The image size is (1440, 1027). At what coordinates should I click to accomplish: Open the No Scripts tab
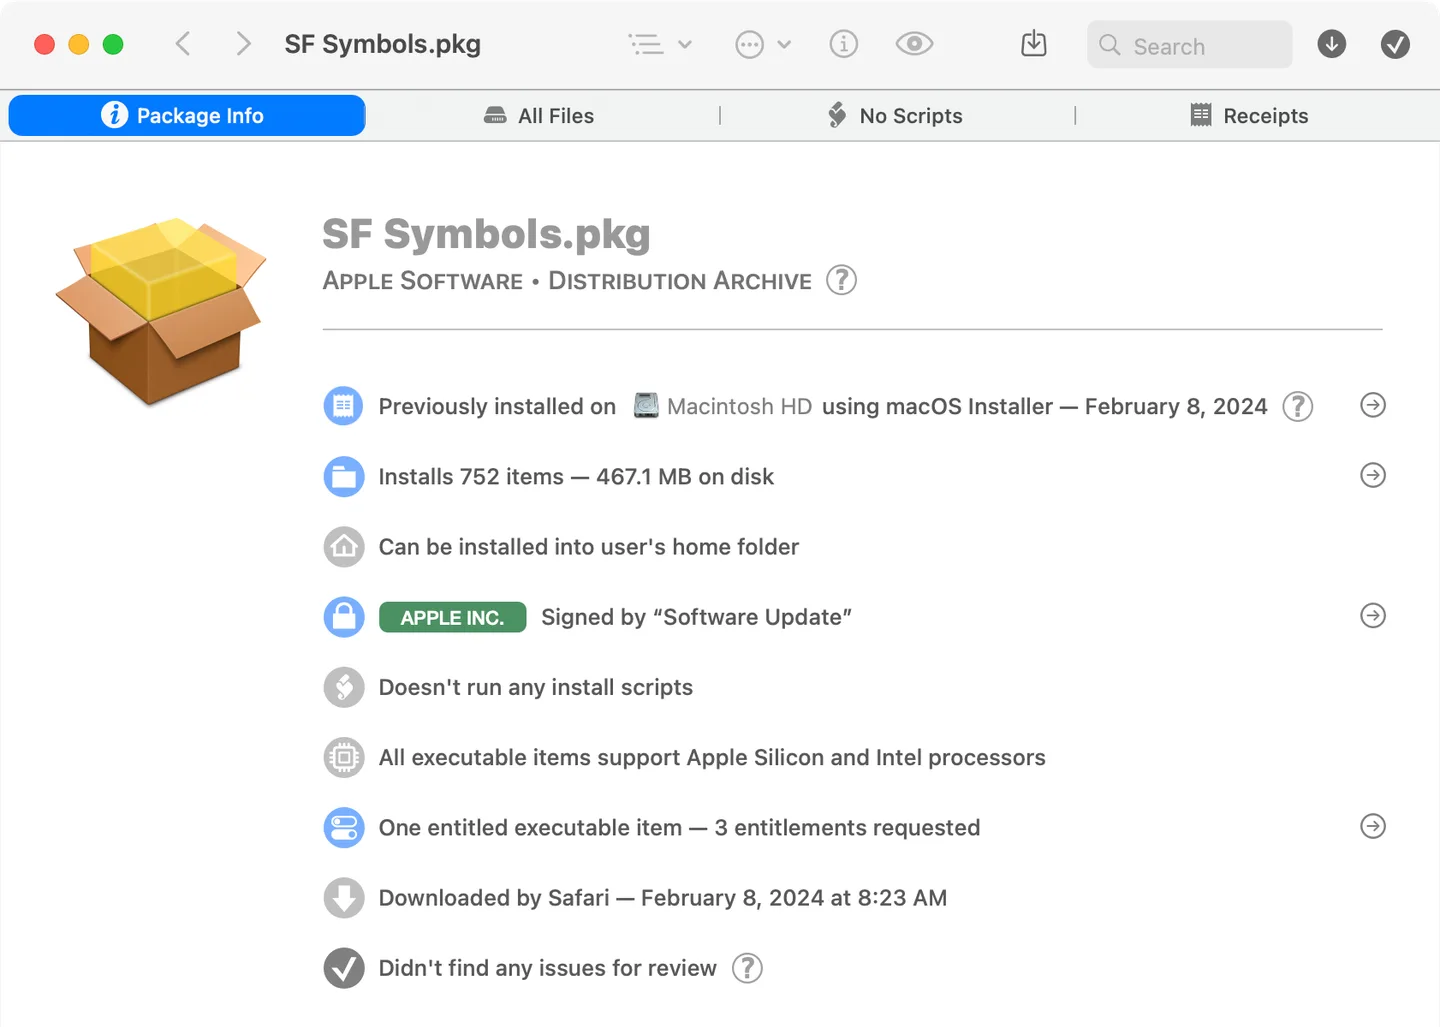pos(895,116)
